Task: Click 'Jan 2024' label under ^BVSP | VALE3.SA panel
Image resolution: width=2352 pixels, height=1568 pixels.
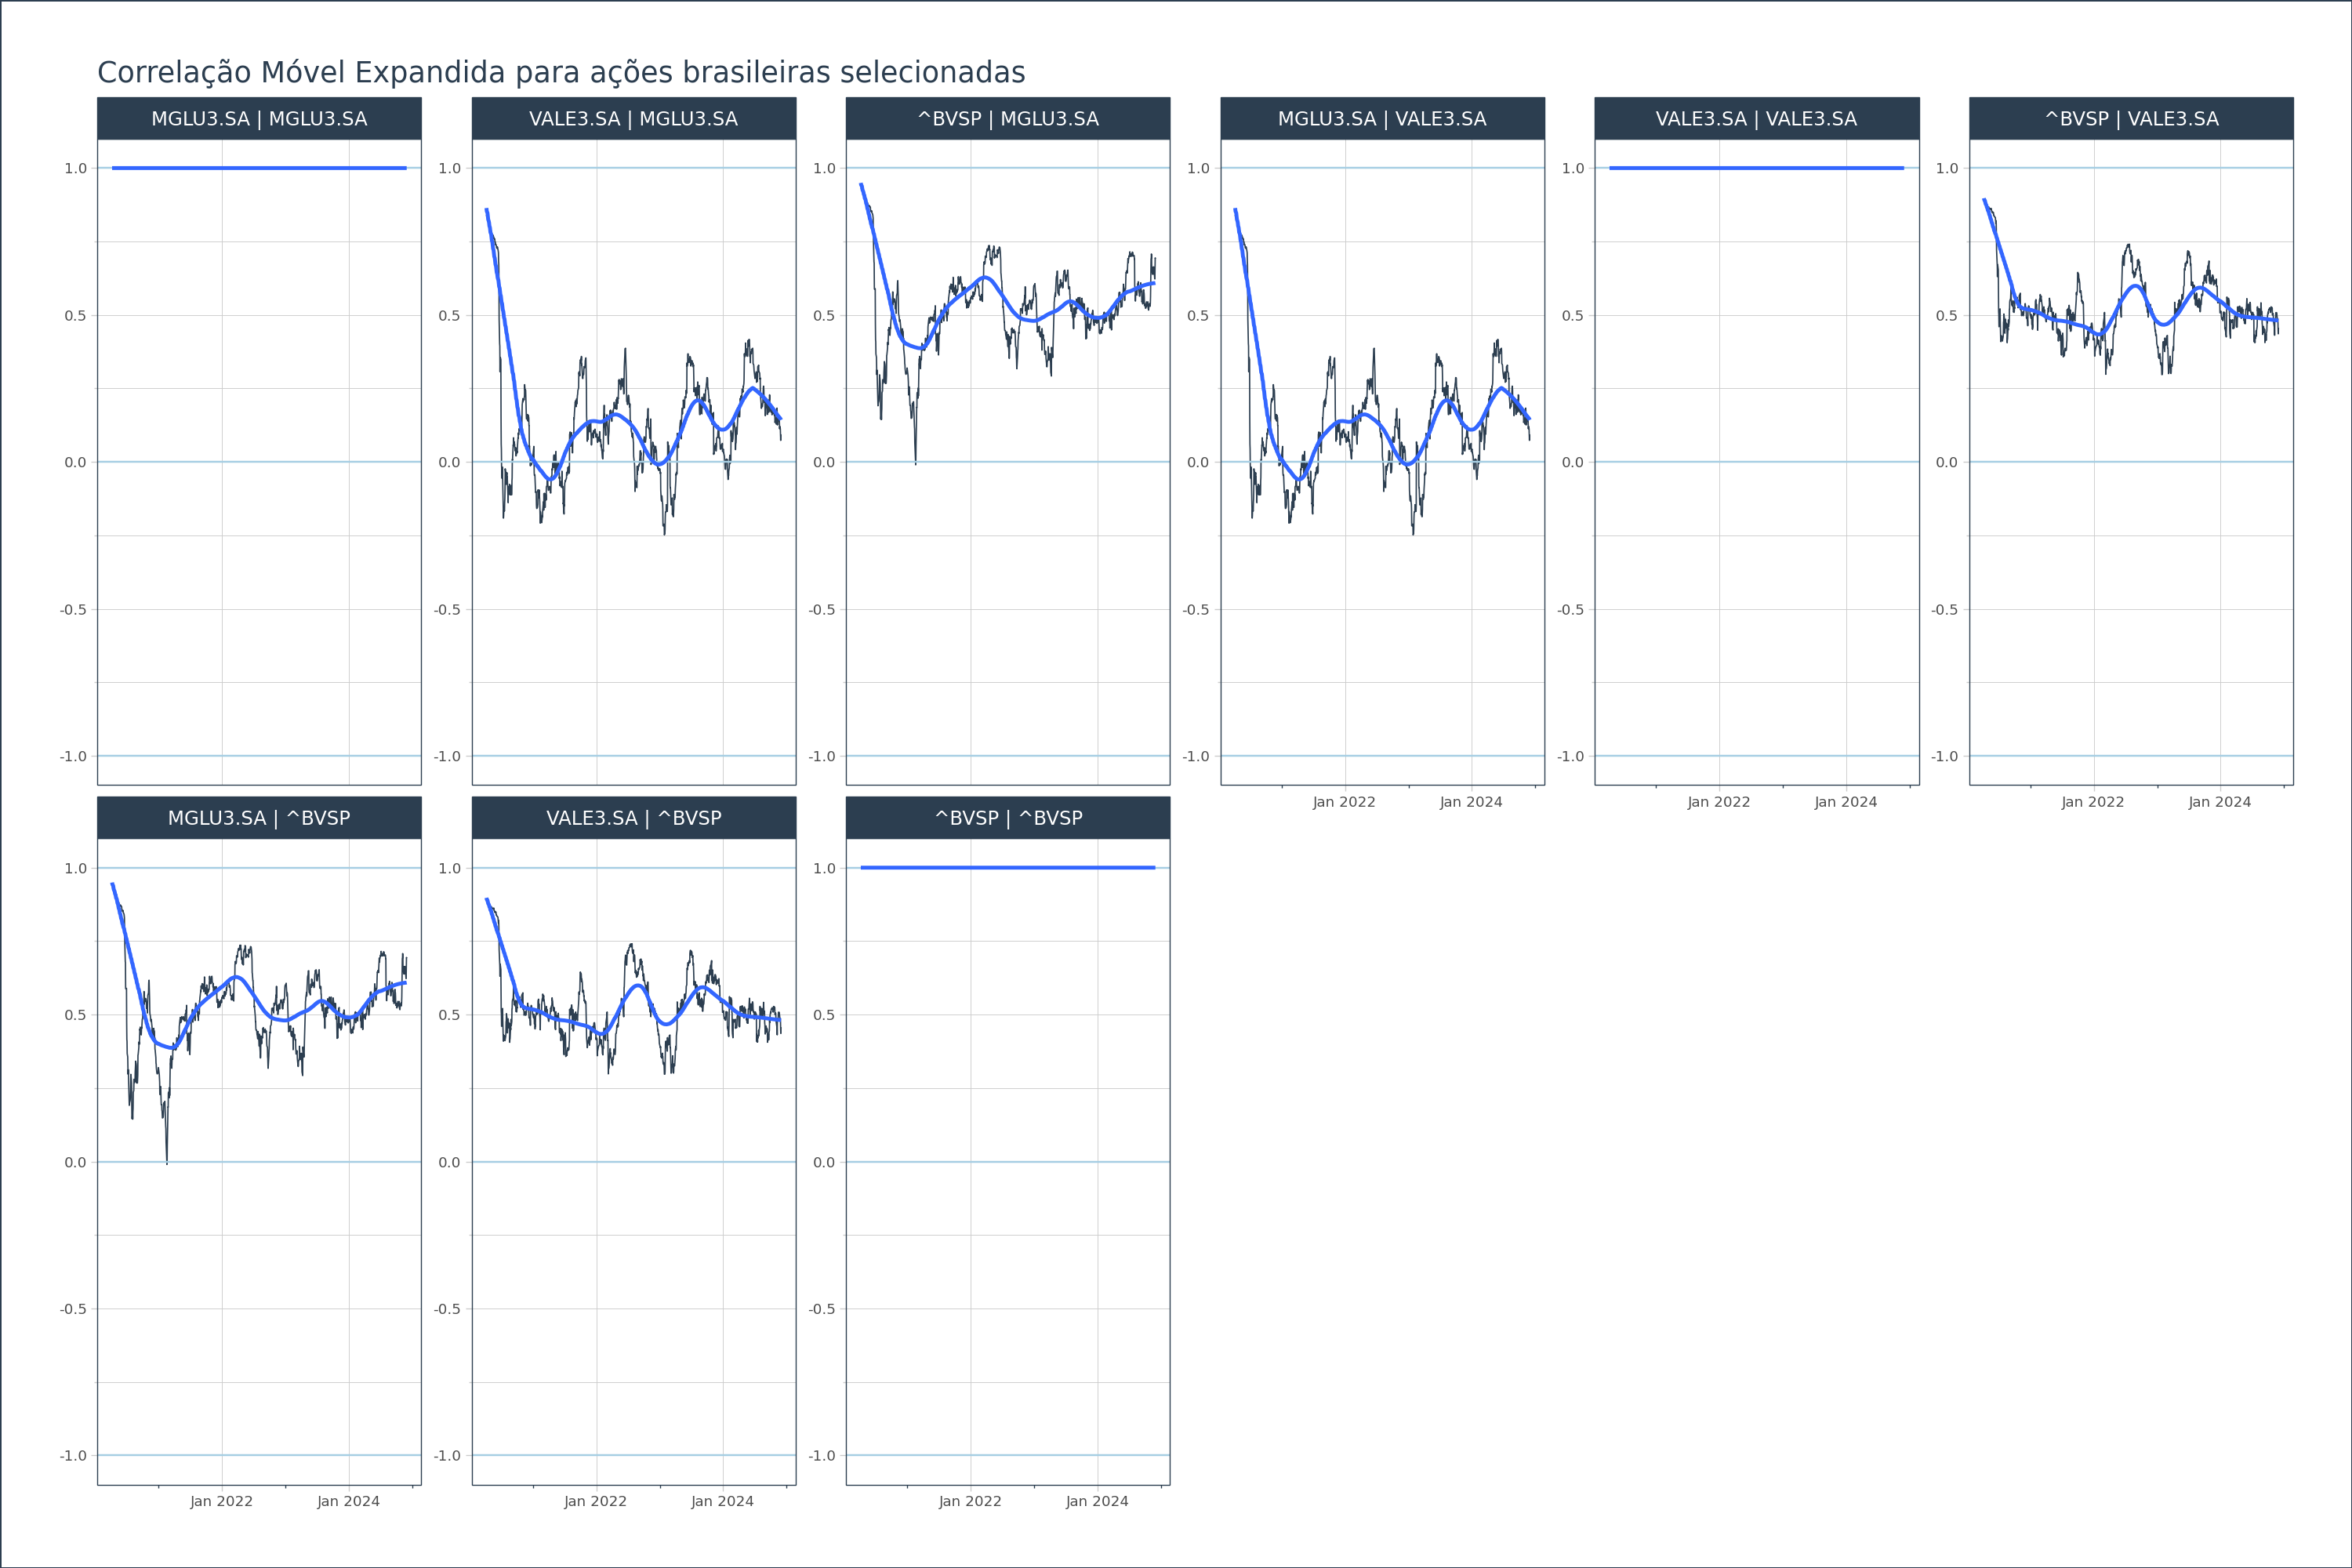Action: click(x=2219, y=802)
